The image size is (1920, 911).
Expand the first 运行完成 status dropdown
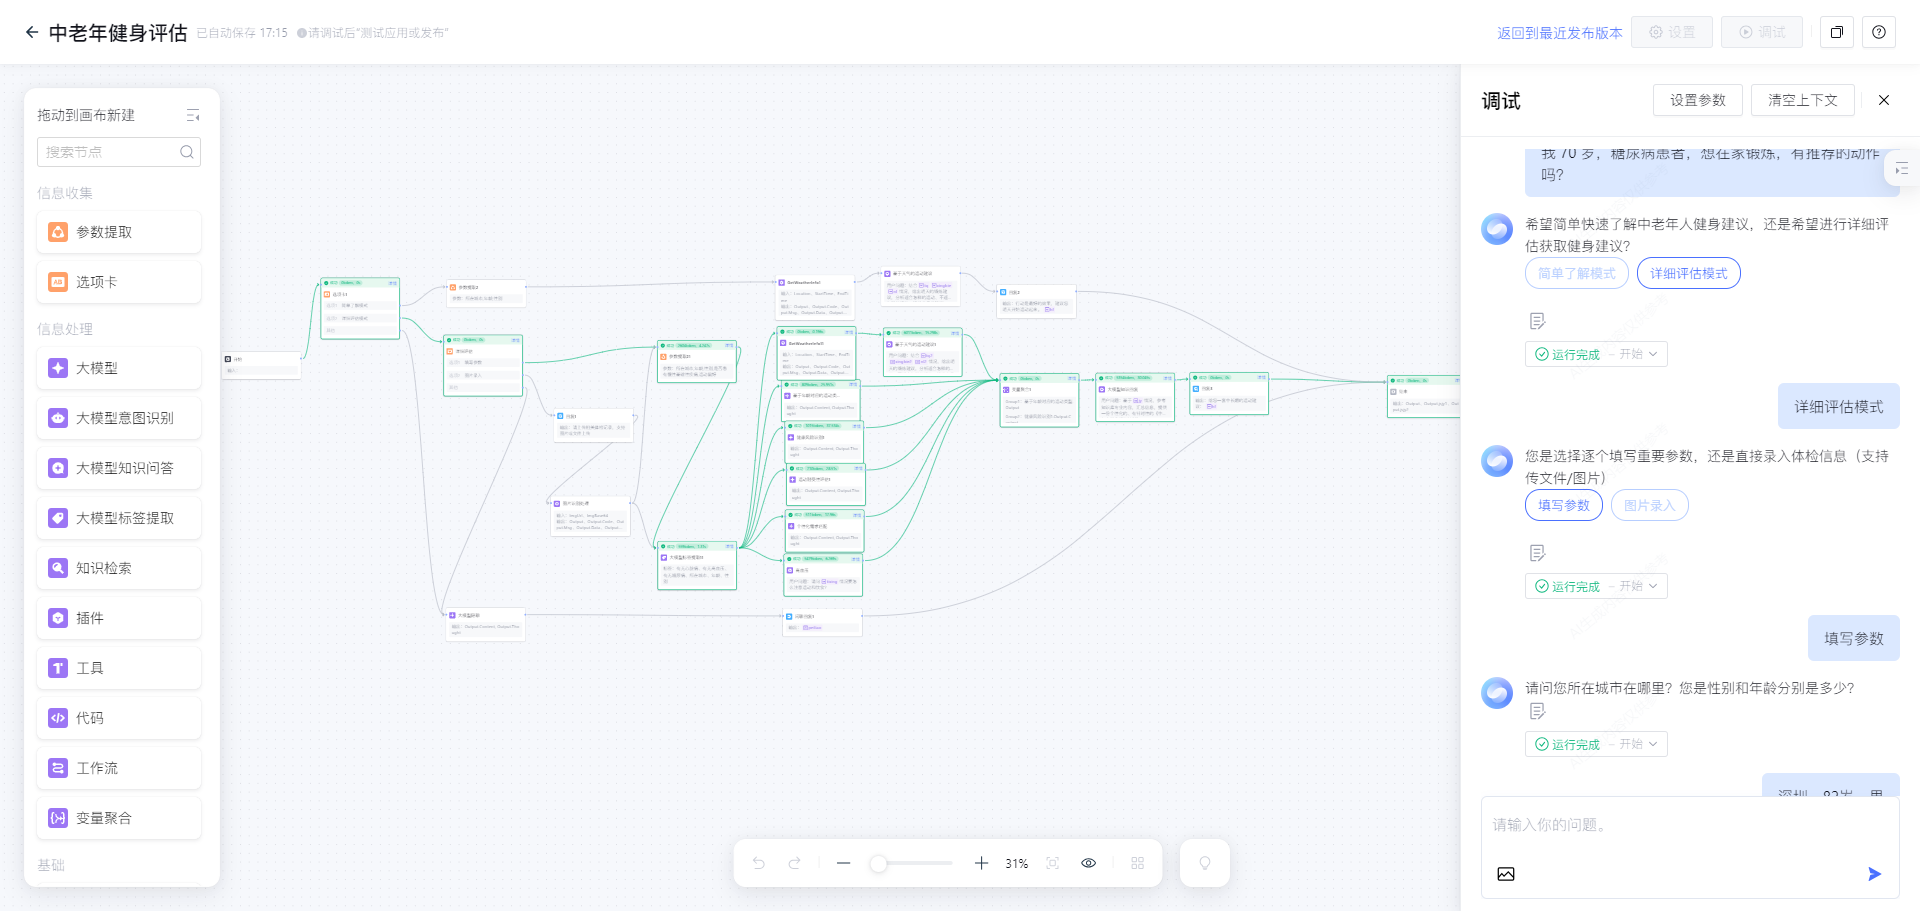pyautogui.click(x=1595, y=354)
